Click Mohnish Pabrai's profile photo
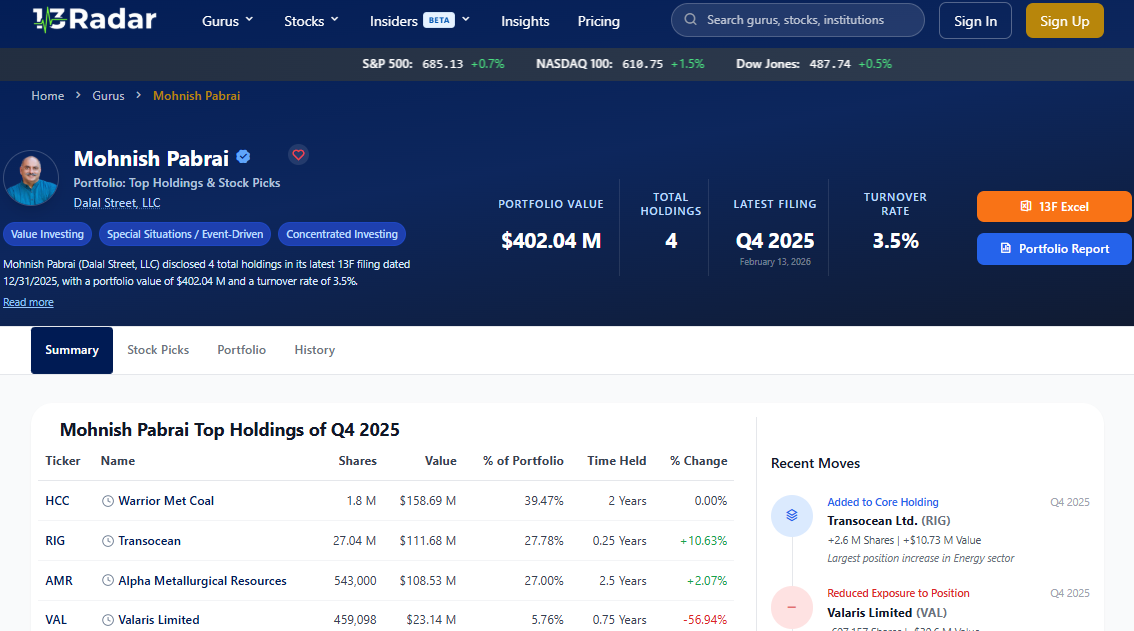 tap(31, 178)
